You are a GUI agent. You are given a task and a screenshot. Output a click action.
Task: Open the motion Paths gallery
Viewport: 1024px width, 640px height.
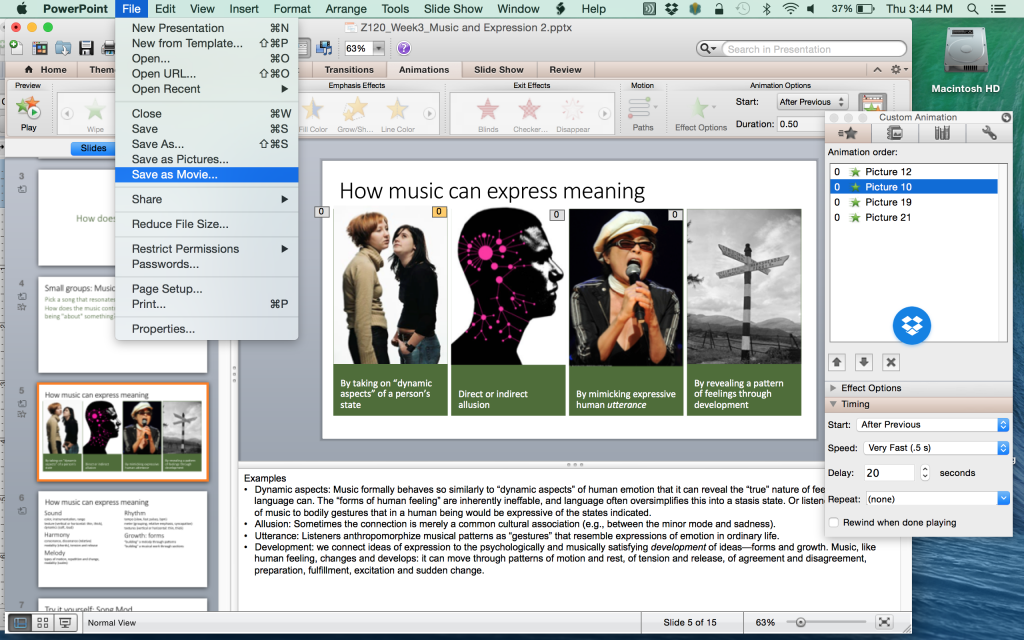[643, 113]
